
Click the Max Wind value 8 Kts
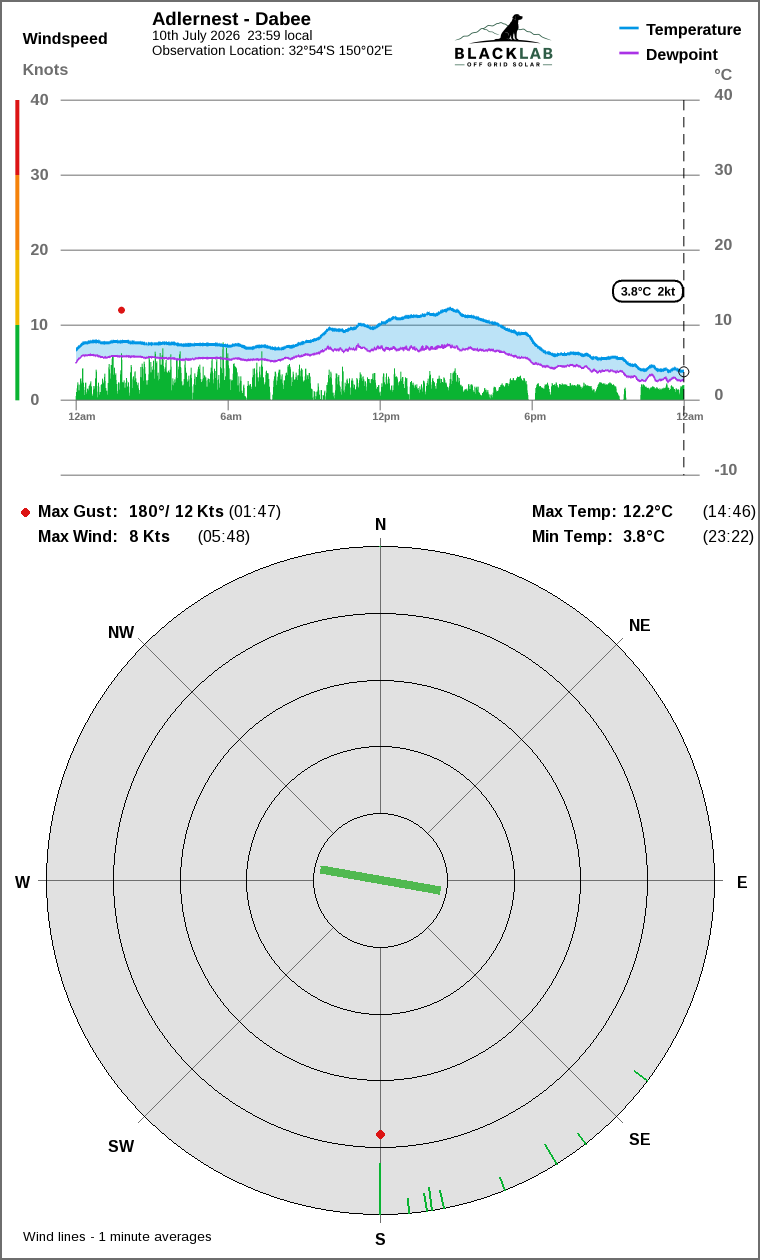click(149, 537)
